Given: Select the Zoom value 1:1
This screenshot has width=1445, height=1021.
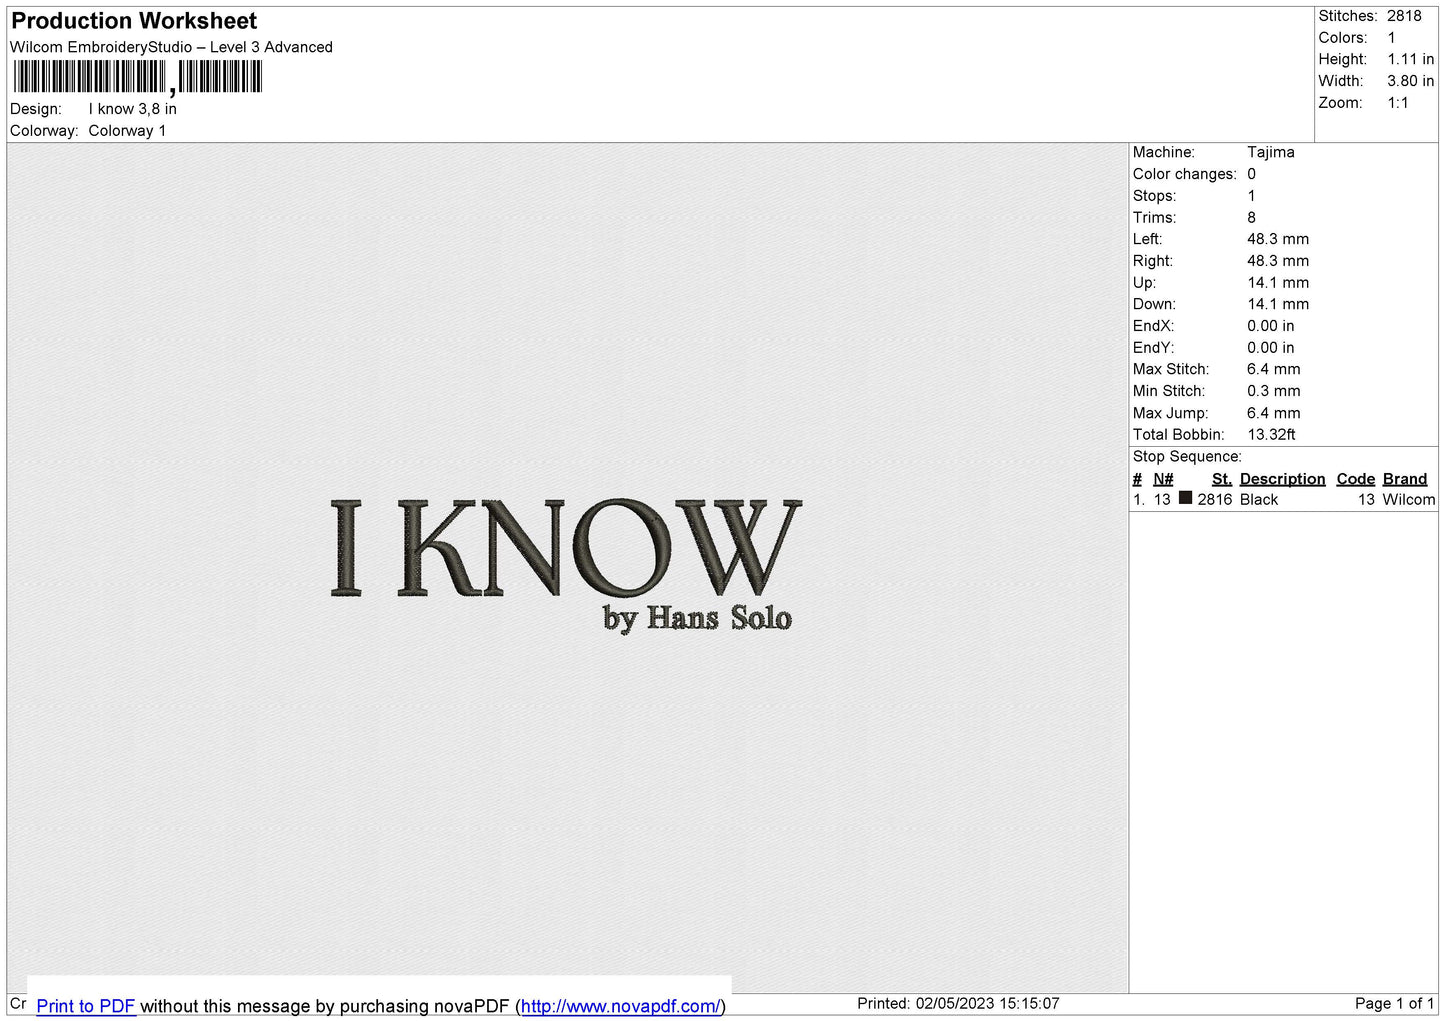Looking at the screenshot, I should click(x=1398, y=103).
